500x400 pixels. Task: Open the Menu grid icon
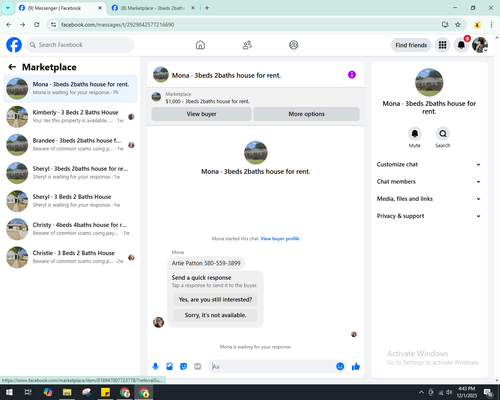point(442,45)
